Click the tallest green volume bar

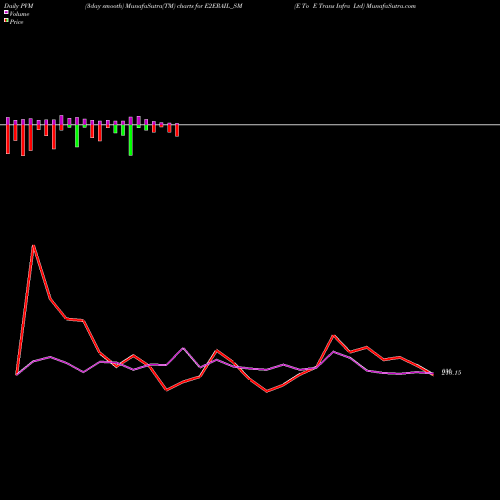[131, 140]
